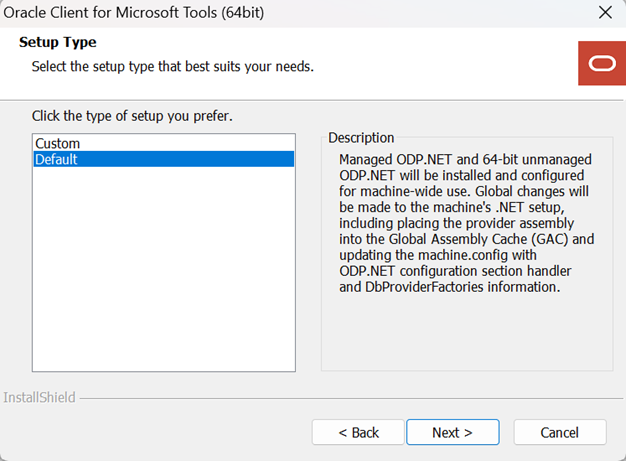Click the setup description paragraph text
The image size is (626, 461).
[x=466, y=223]
